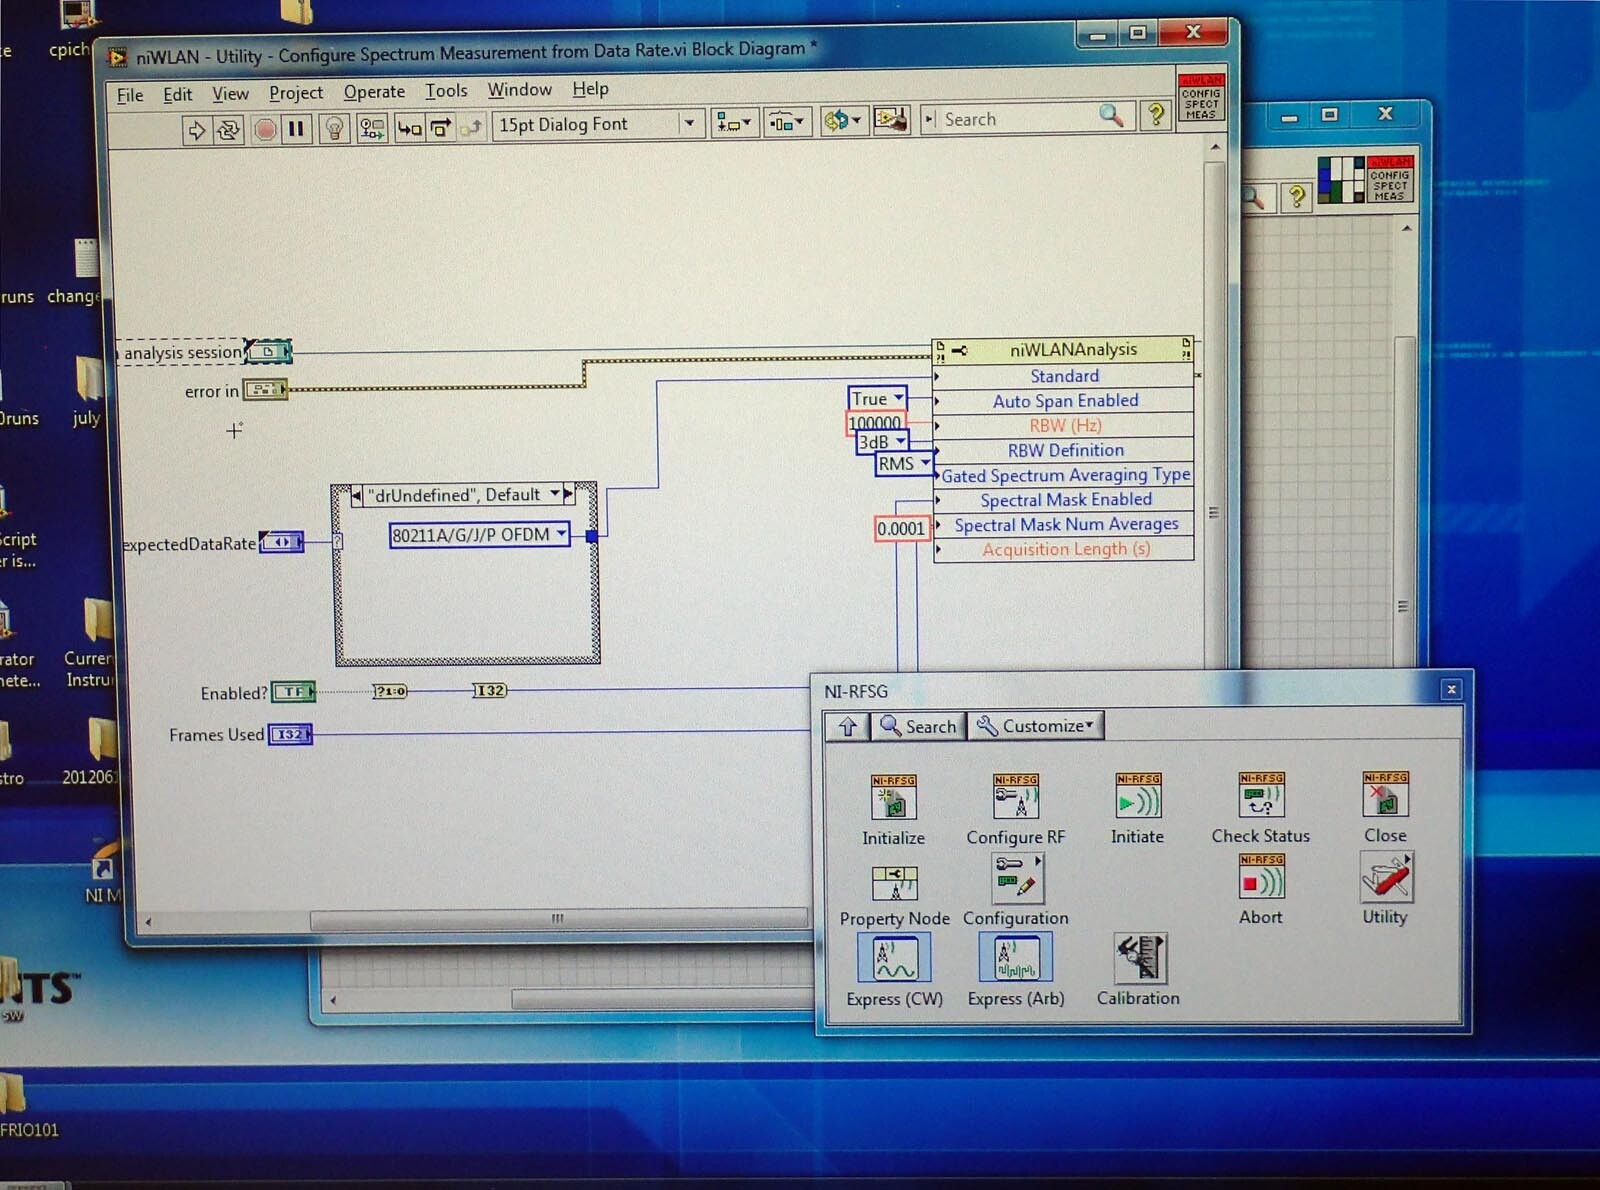Click the Abort Execution stop button

265,129
